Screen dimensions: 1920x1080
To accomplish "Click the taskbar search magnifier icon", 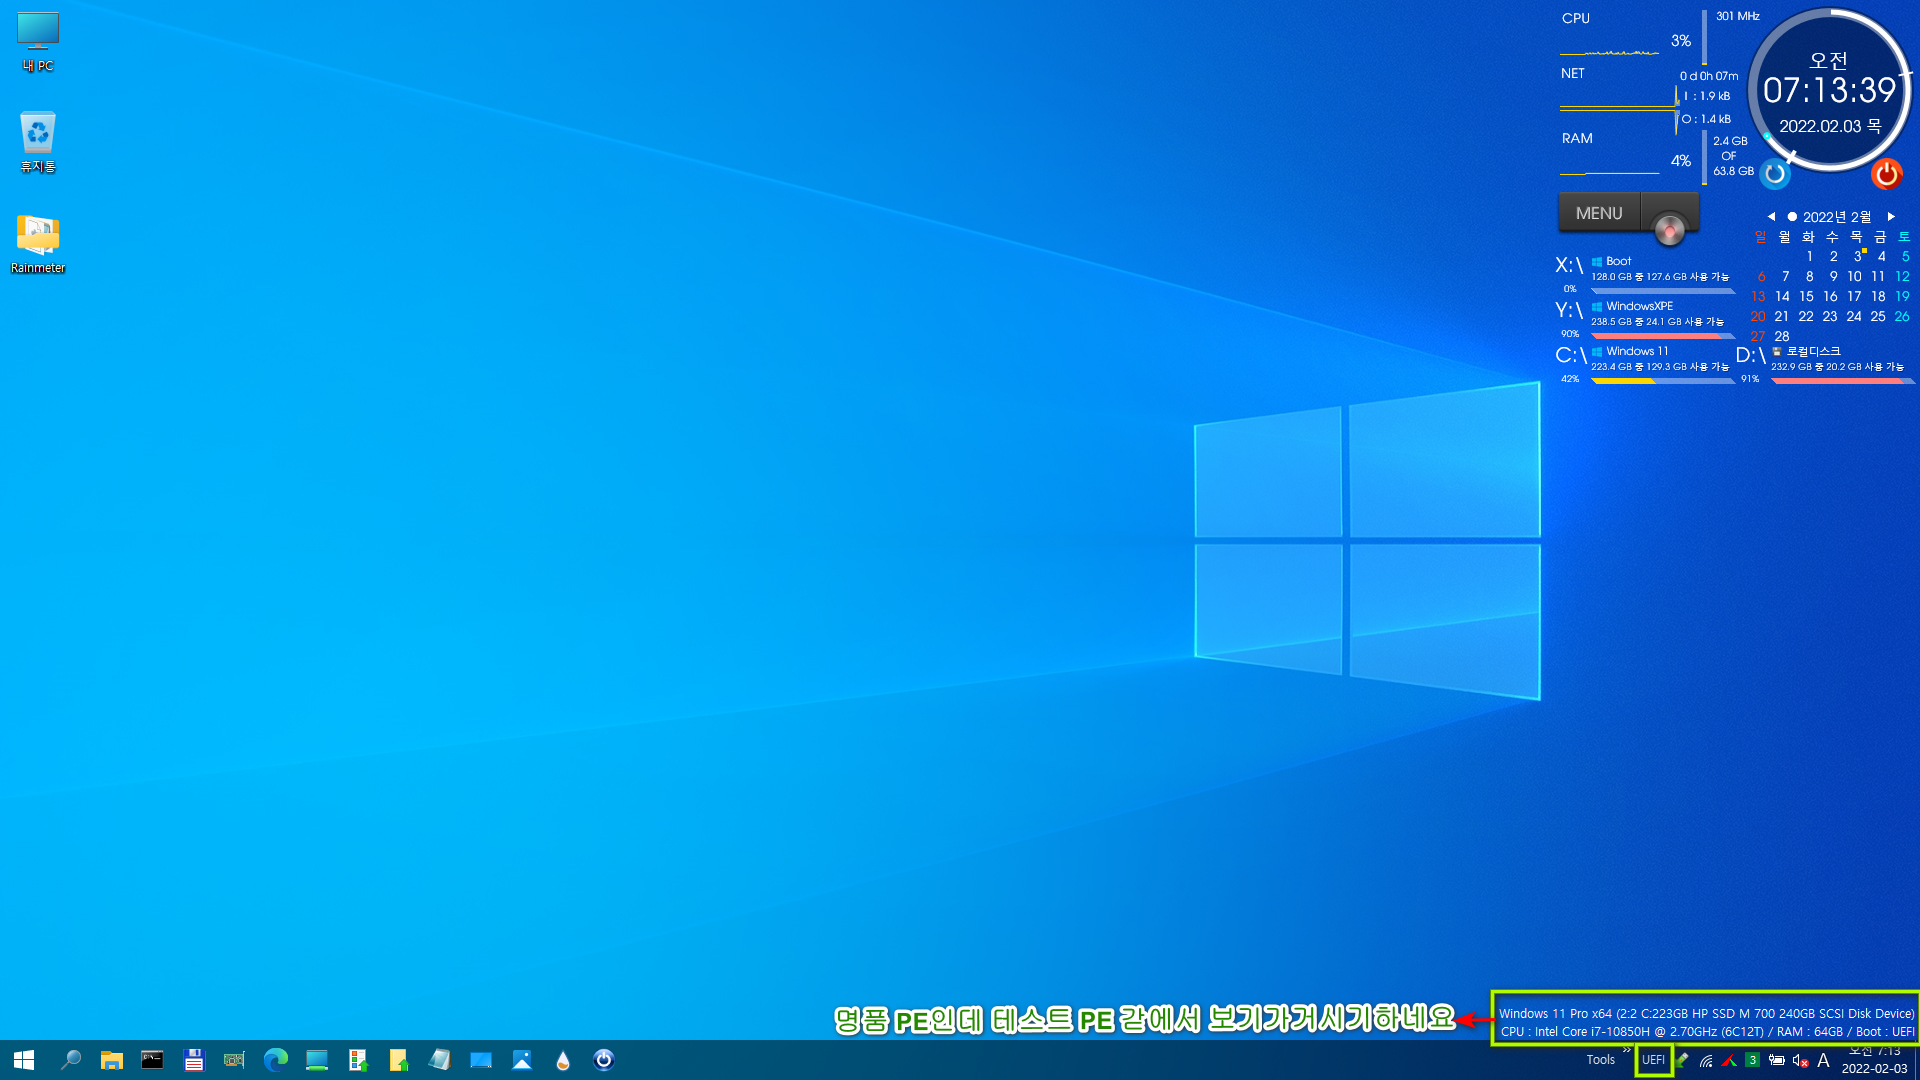I will 70,1060.
